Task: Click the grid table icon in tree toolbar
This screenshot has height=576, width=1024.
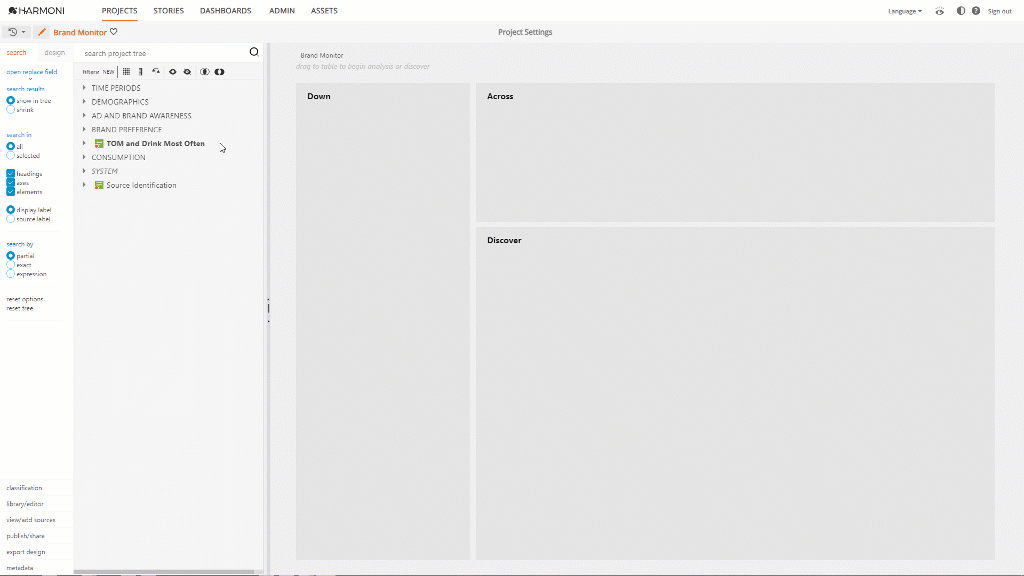Action: click(x=126, y=72)
